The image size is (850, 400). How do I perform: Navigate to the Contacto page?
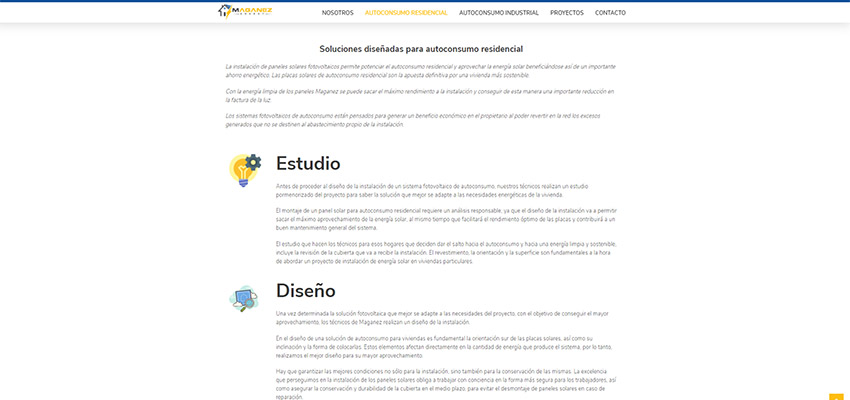(610, 13)
